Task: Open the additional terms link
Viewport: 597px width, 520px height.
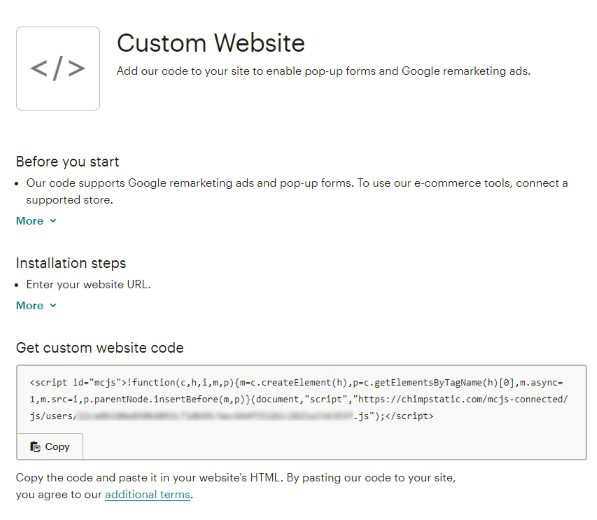Action: (147, 494)
